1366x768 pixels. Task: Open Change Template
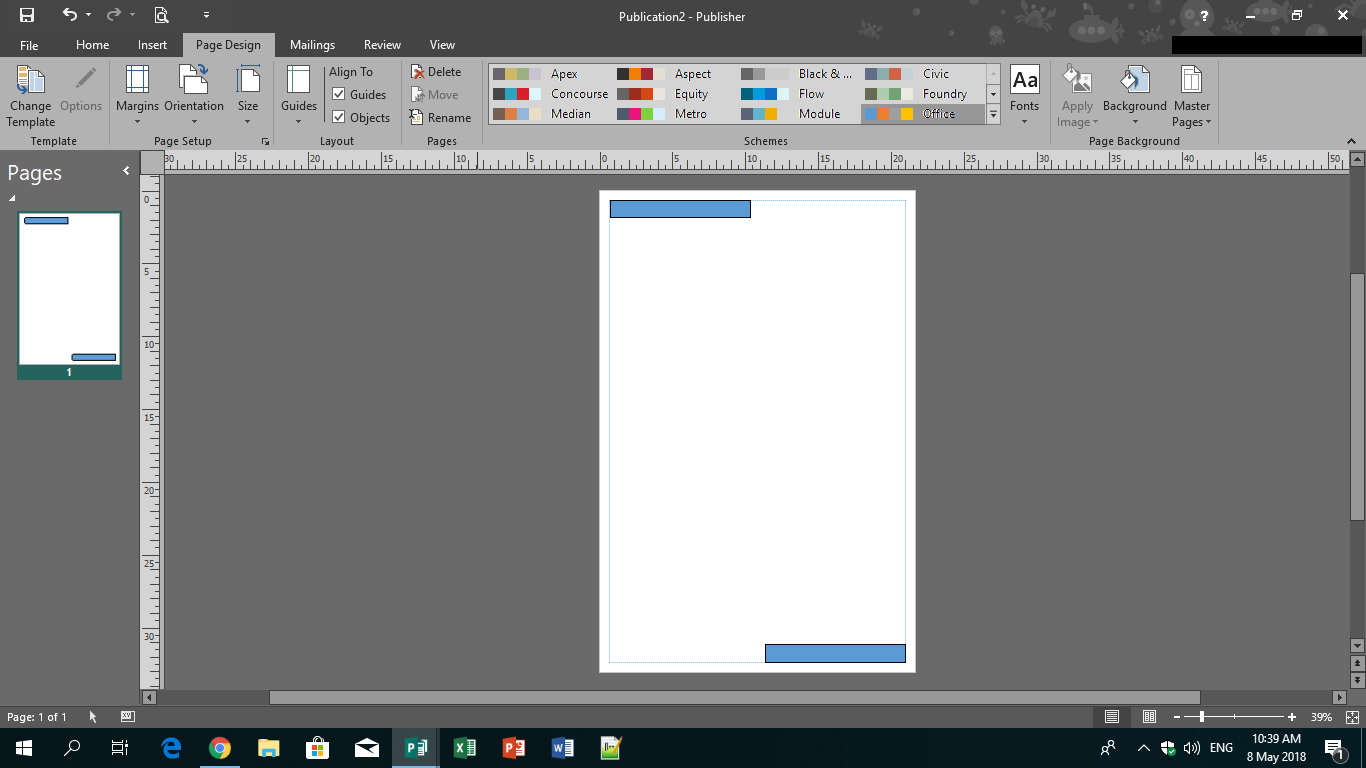30,97
